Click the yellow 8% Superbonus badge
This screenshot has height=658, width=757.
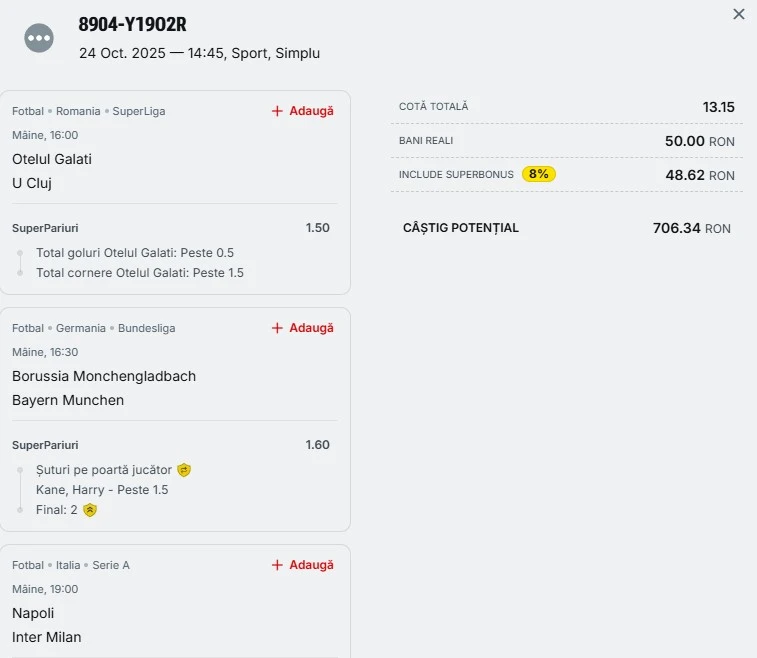tap(539, 174)
